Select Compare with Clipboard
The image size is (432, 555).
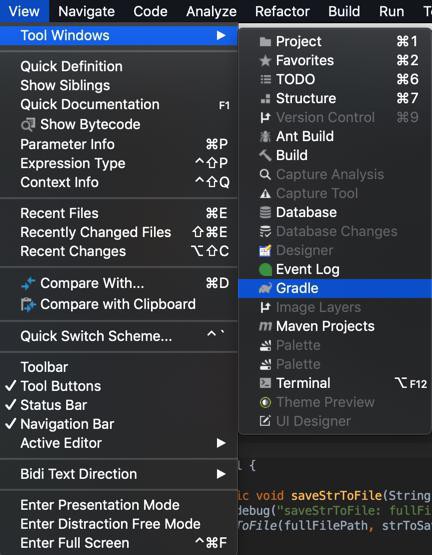coord(119,304)
